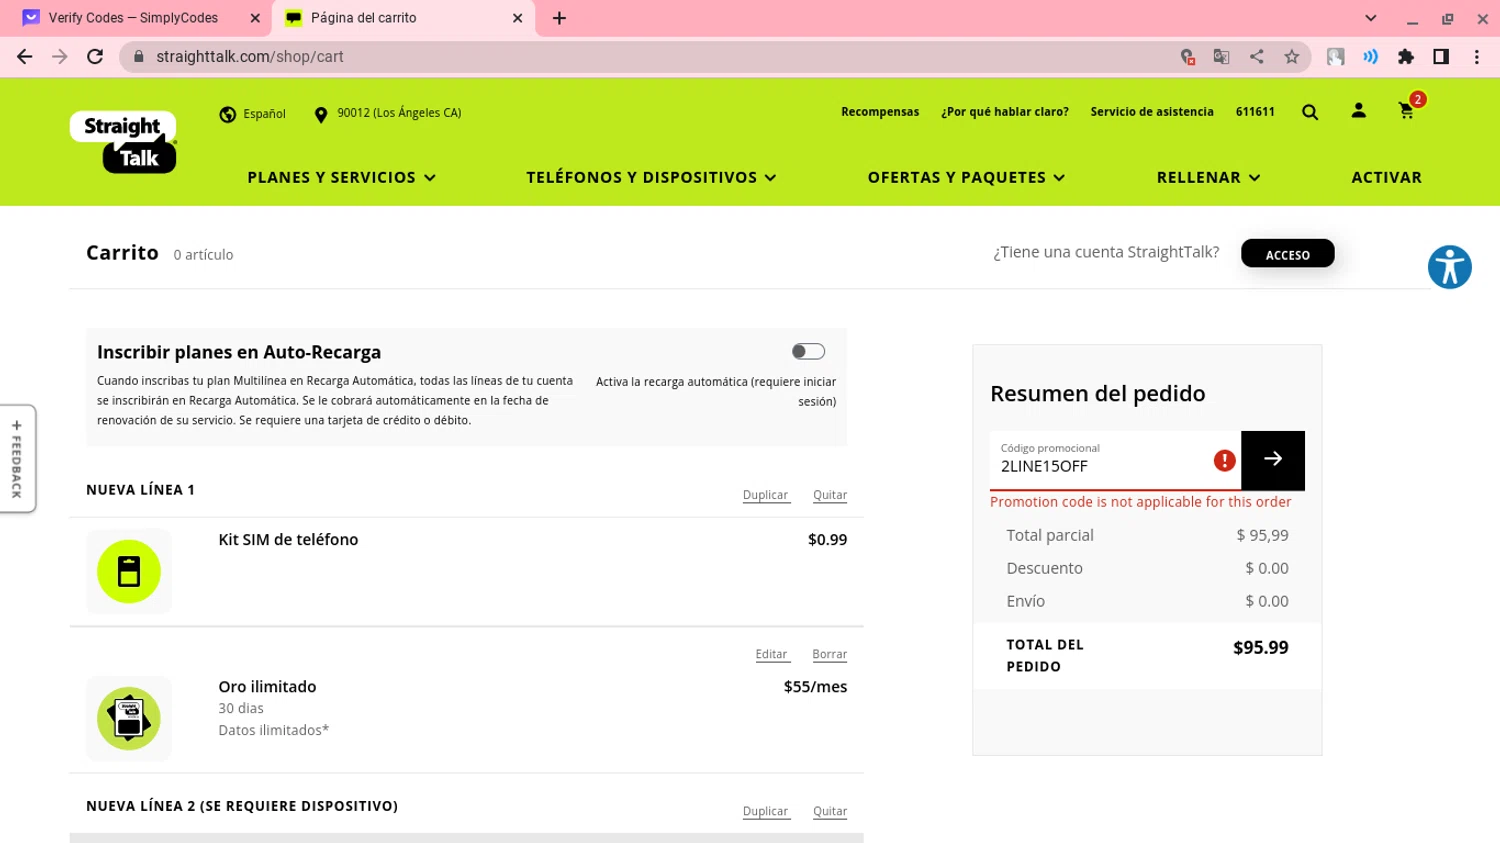Image resolution: width=1500 pixels, height=843 pixels.
Task: Click the location pin icon
Action: [321, 114]
